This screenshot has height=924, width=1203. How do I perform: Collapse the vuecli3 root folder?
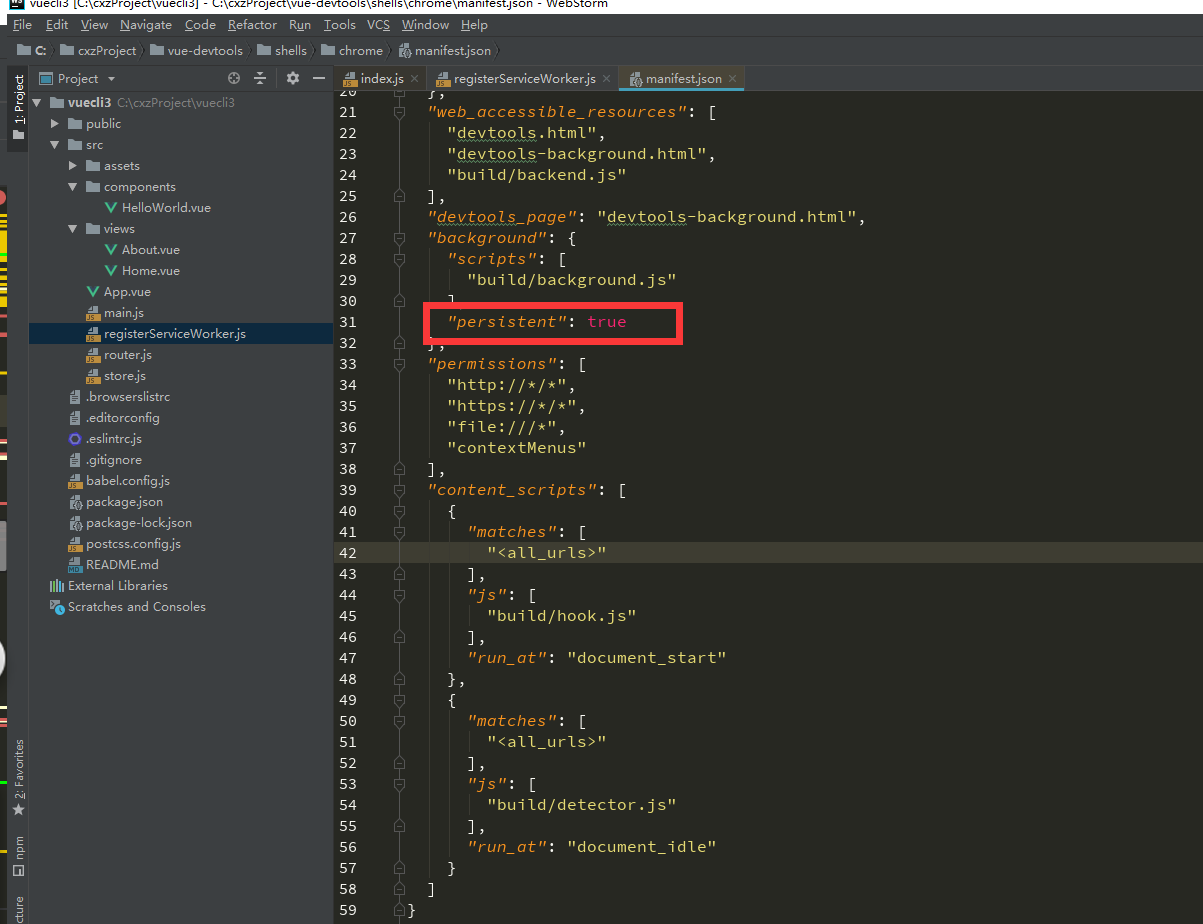point(38,103)
